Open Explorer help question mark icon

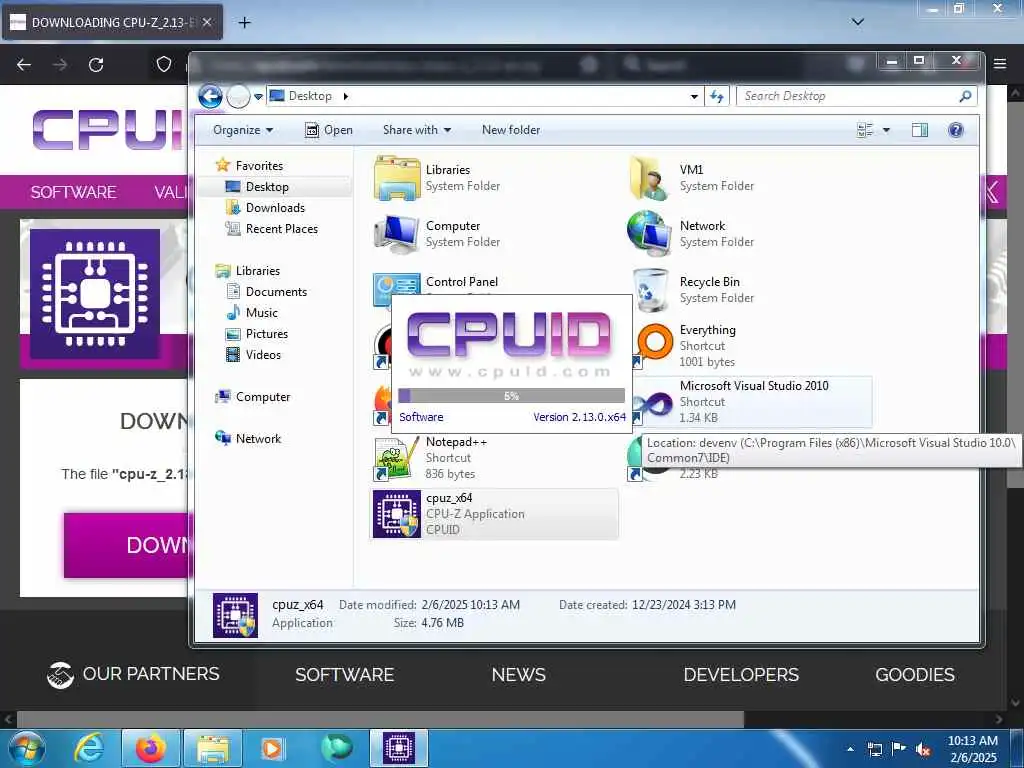(x=955, y=130)
